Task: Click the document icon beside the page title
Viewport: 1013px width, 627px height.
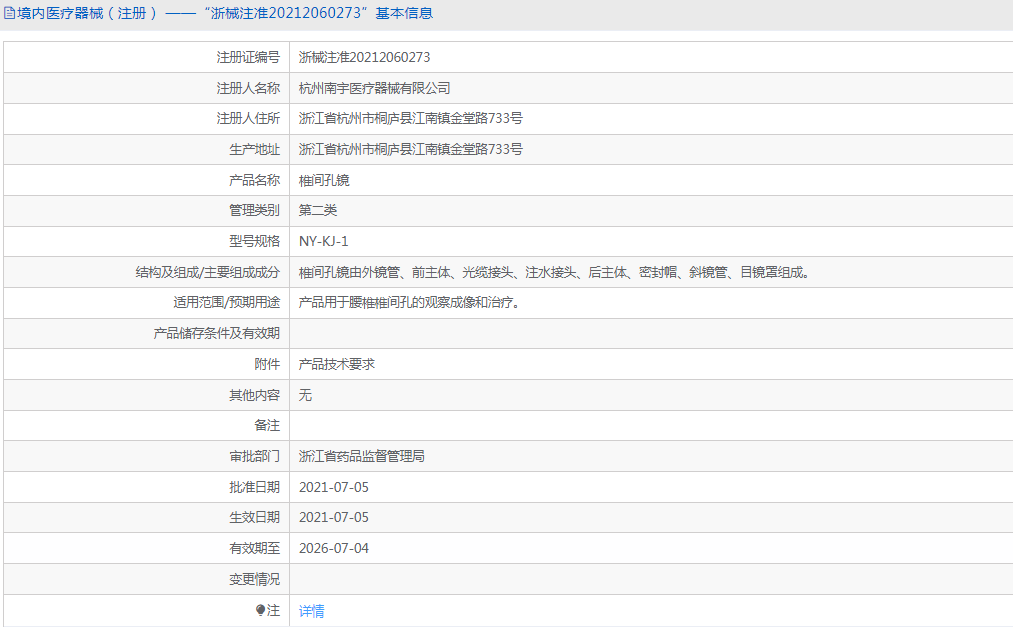Action: point(9,13)
